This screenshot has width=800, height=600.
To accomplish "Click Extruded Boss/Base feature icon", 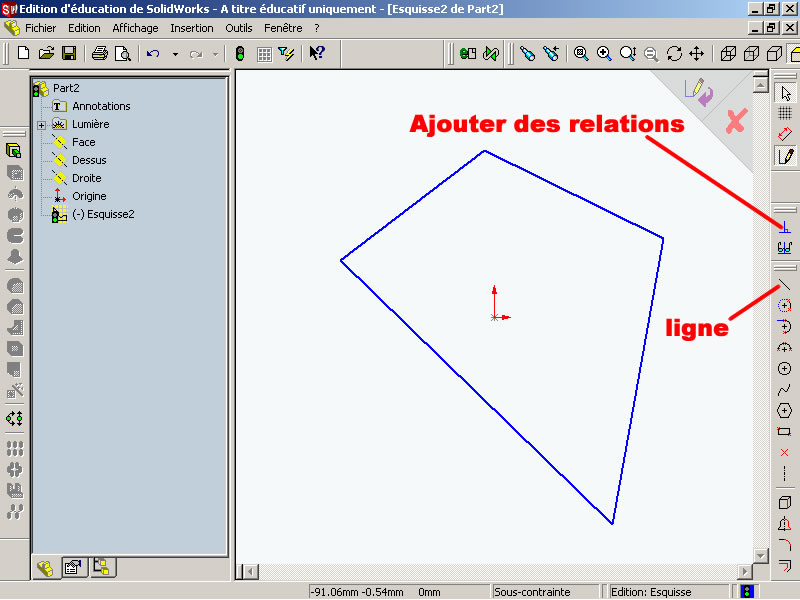I will tap(14, 151).
